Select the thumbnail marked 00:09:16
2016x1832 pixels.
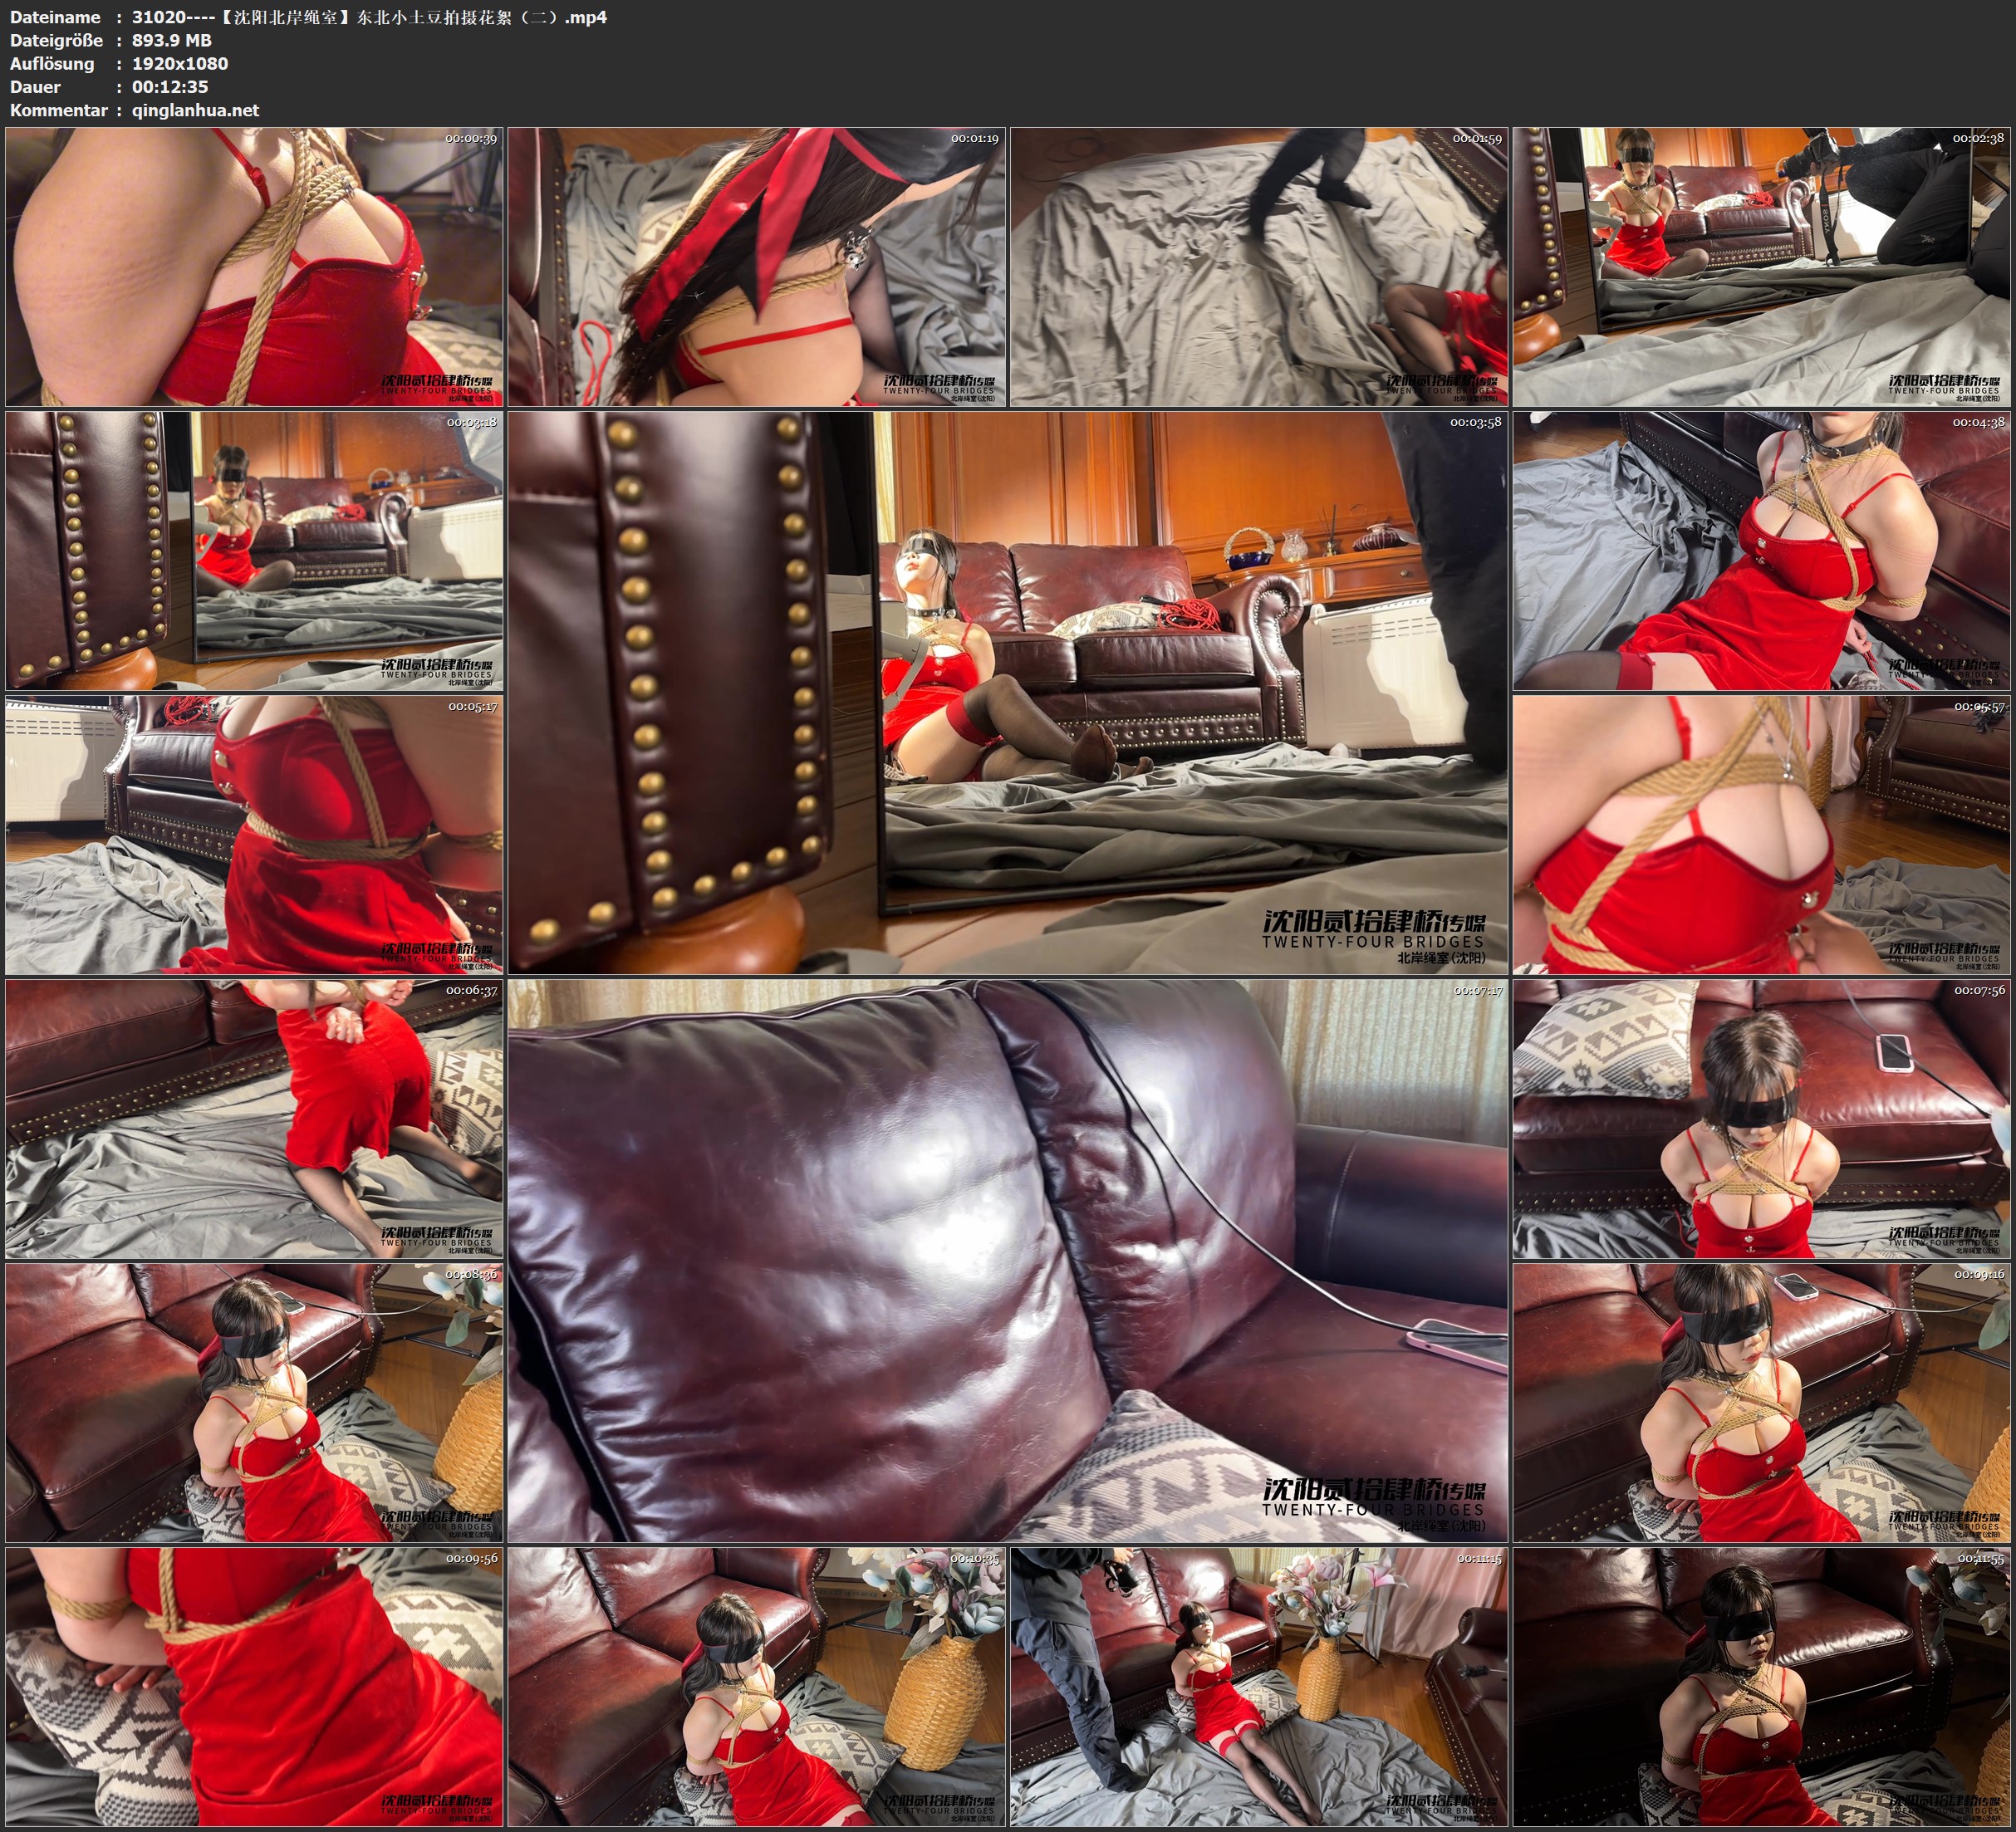pyautogui.click(x=1762, y=1403)
